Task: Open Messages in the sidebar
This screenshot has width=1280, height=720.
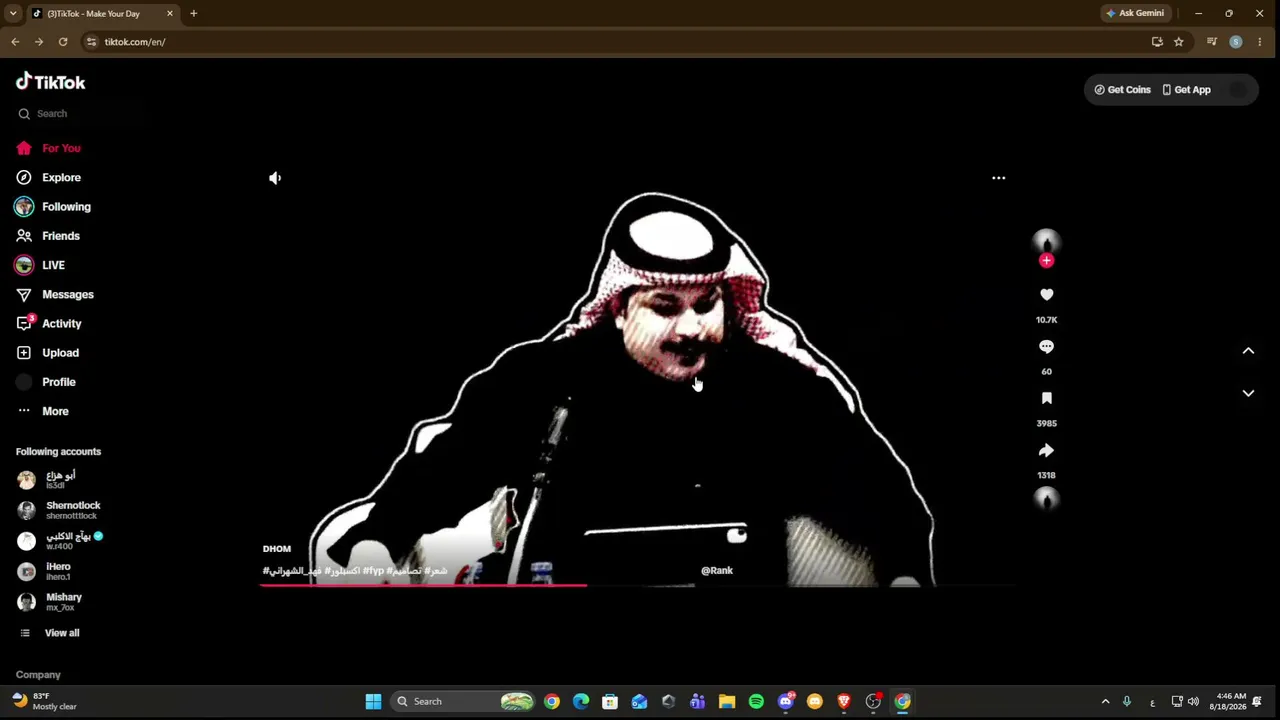Action: pyautogui.click(x=56, y=294)
